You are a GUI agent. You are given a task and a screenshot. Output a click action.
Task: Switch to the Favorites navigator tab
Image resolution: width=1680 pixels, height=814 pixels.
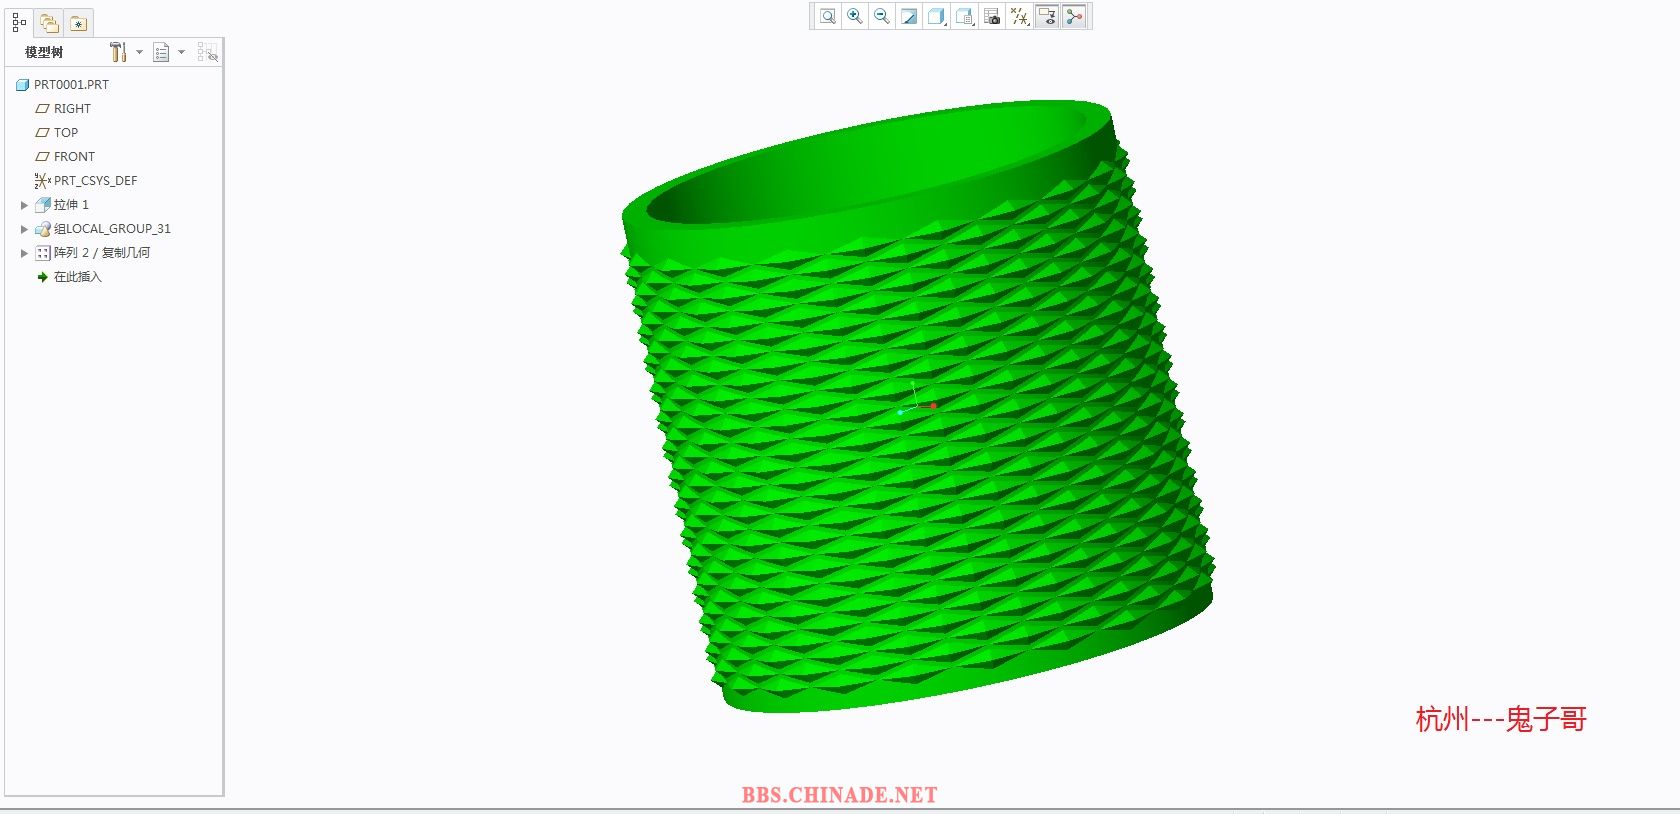[x=79, y=22]
